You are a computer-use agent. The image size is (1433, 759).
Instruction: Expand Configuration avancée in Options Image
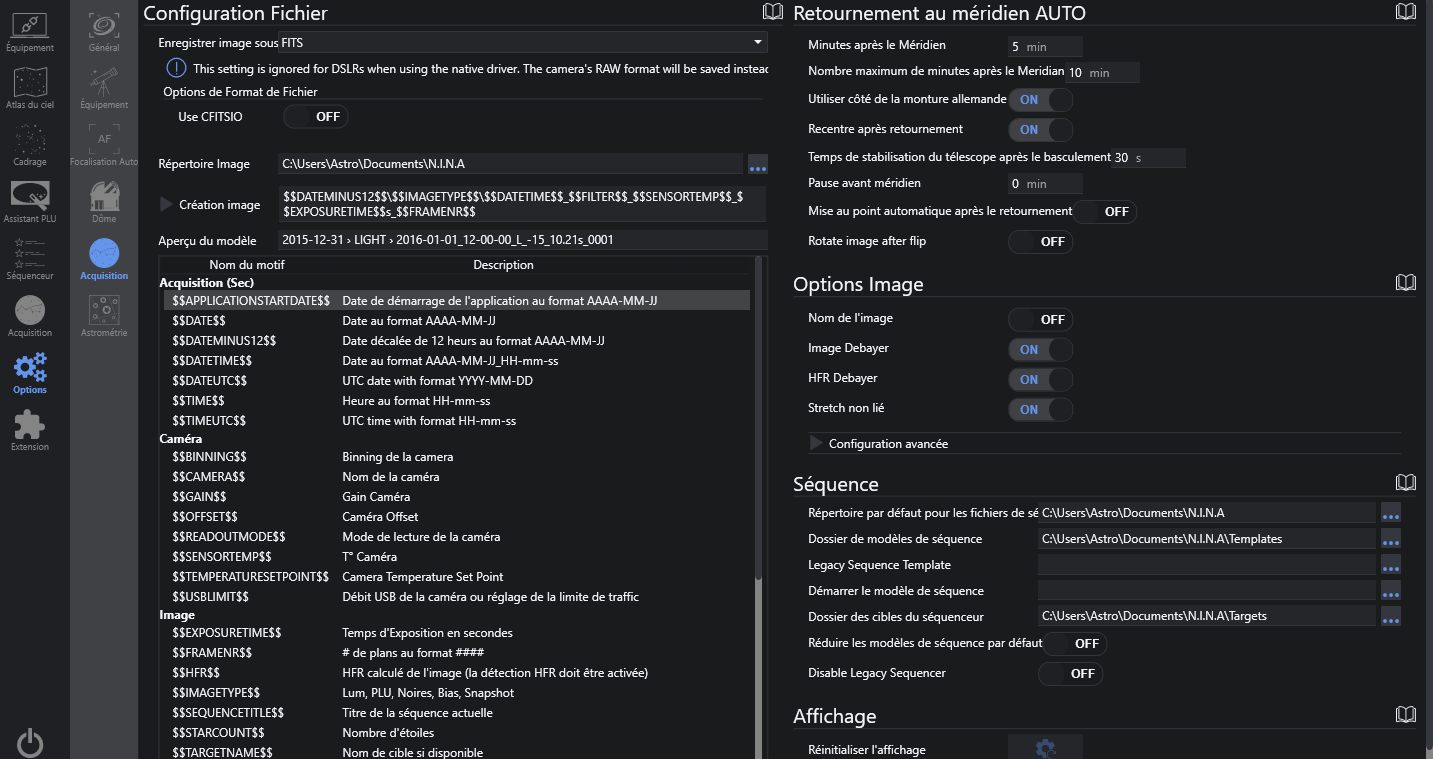[816, 443]
